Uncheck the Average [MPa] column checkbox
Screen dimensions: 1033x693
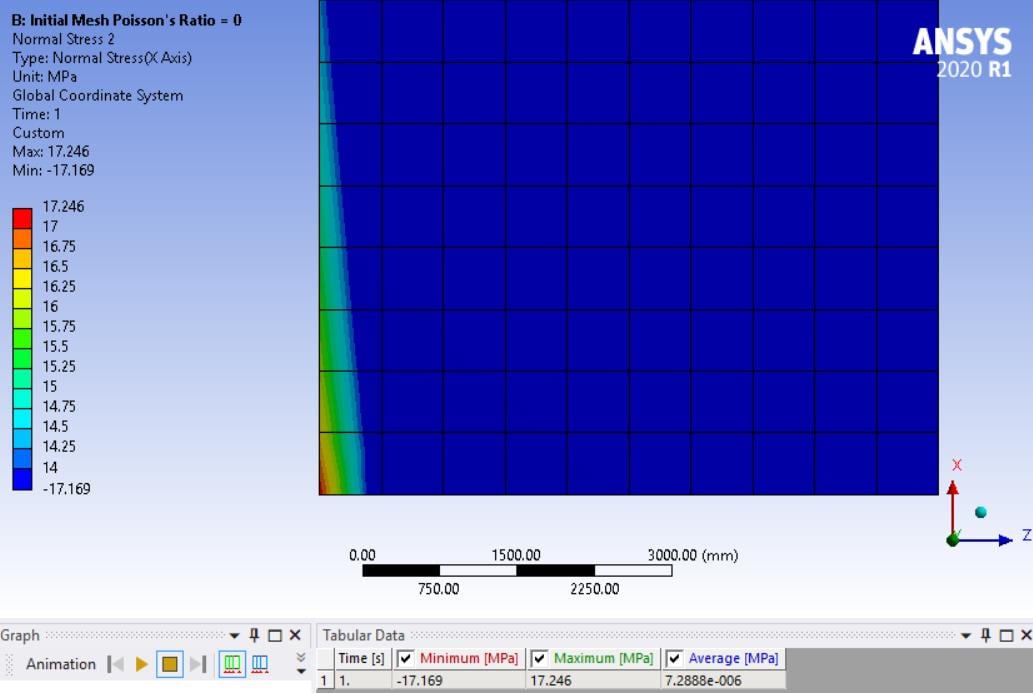tap(674, 658)
